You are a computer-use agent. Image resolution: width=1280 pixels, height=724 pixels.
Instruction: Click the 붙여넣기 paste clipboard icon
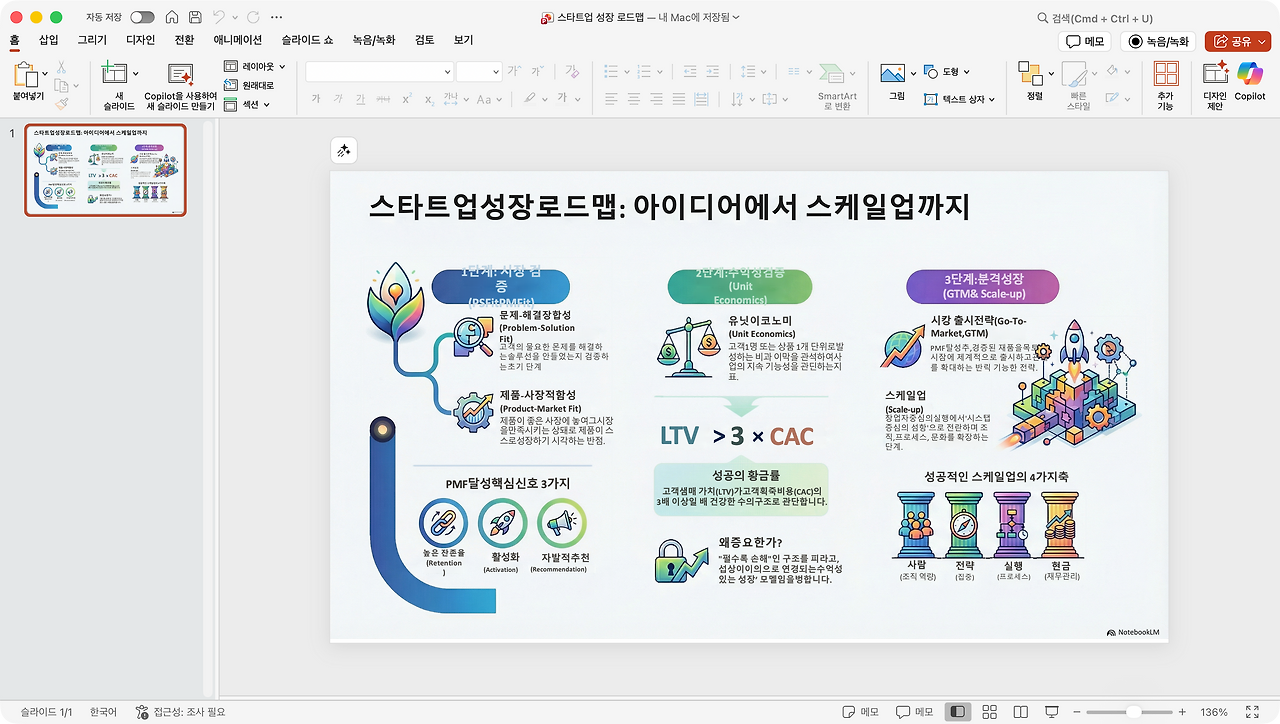pyautogui.click(x=26, y=74)
